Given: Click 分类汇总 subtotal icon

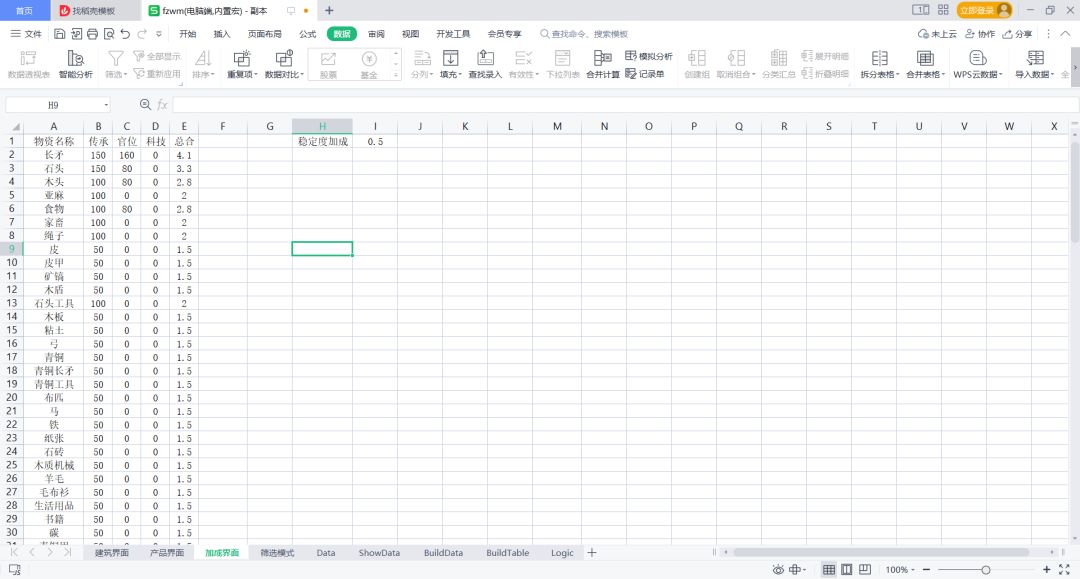Looking at the screenshot, I should (778, 64).
